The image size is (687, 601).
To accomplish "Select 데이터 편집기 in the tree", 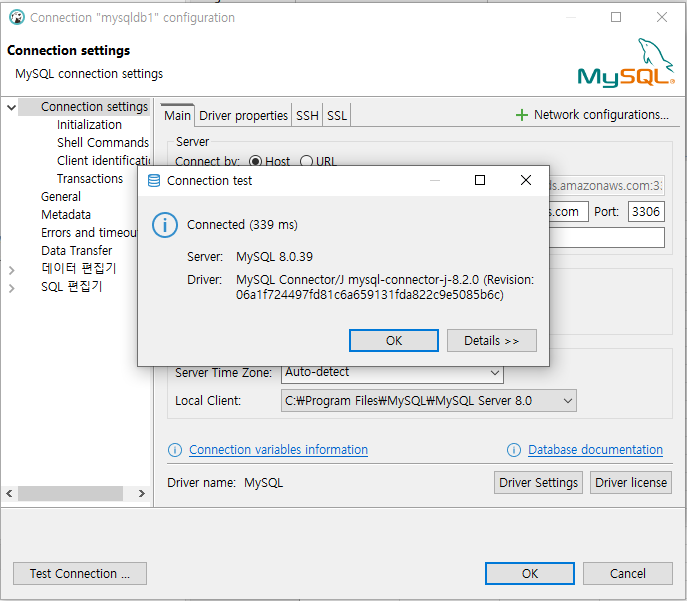I will (78, 269).
